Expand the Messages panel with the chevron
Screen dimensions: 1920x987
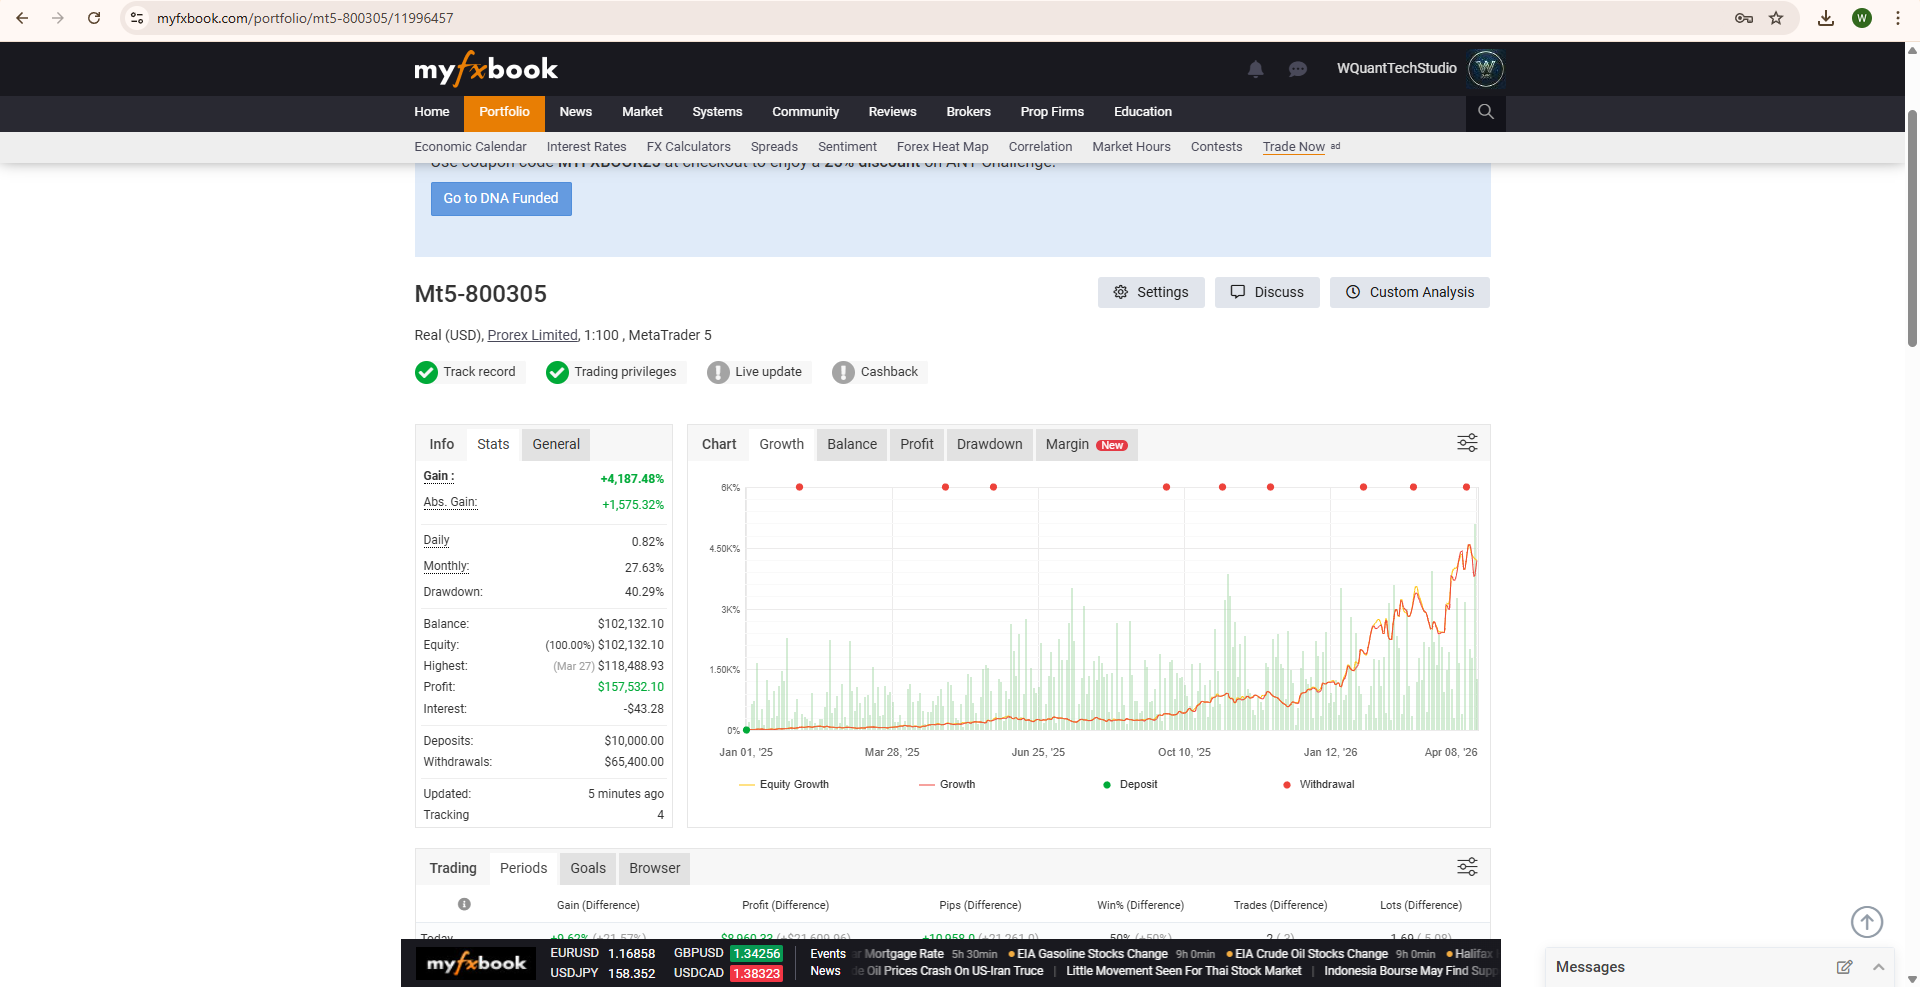click(1879, 967)
